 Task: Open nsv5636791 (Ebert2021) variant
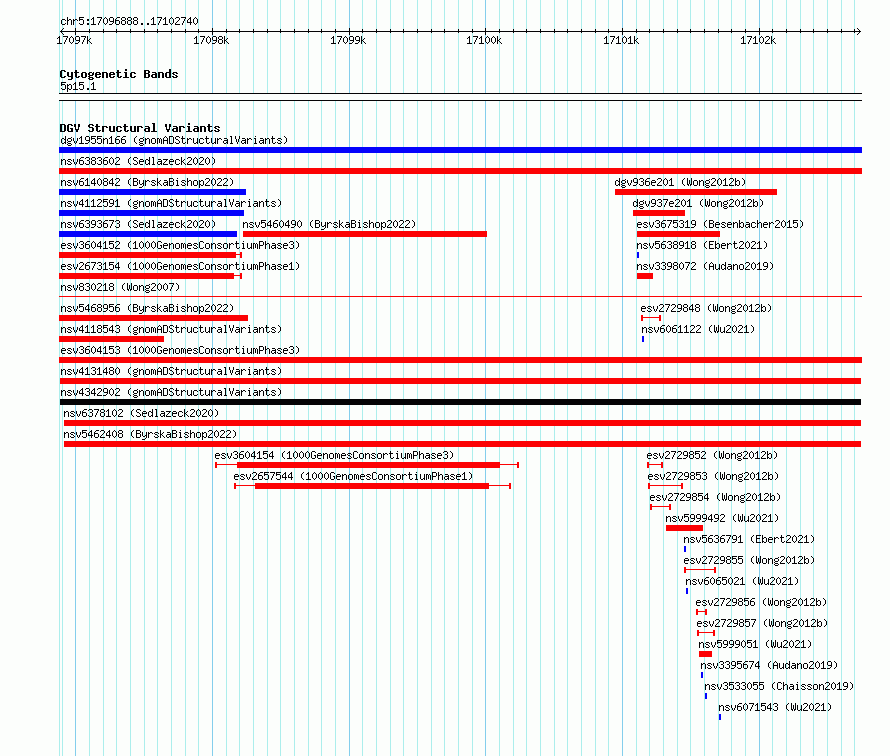tap(749, 539)
